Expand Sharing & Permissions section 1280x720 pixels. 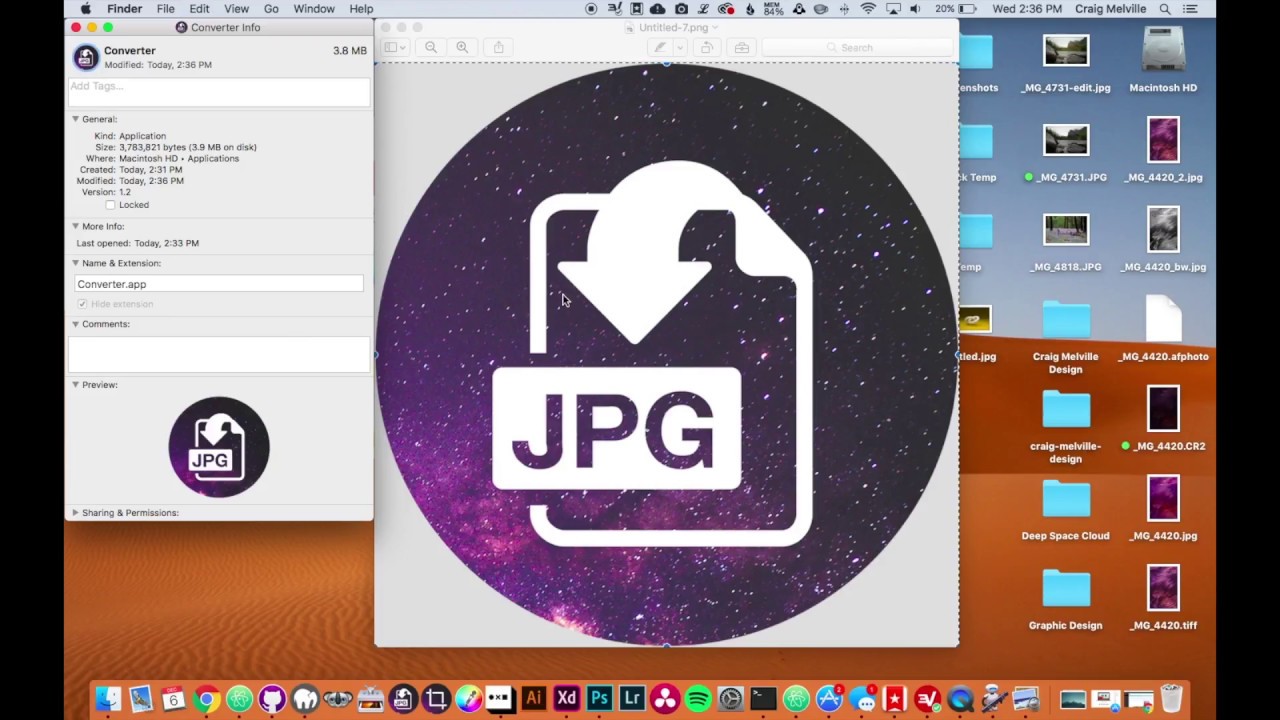click(75, 513)
